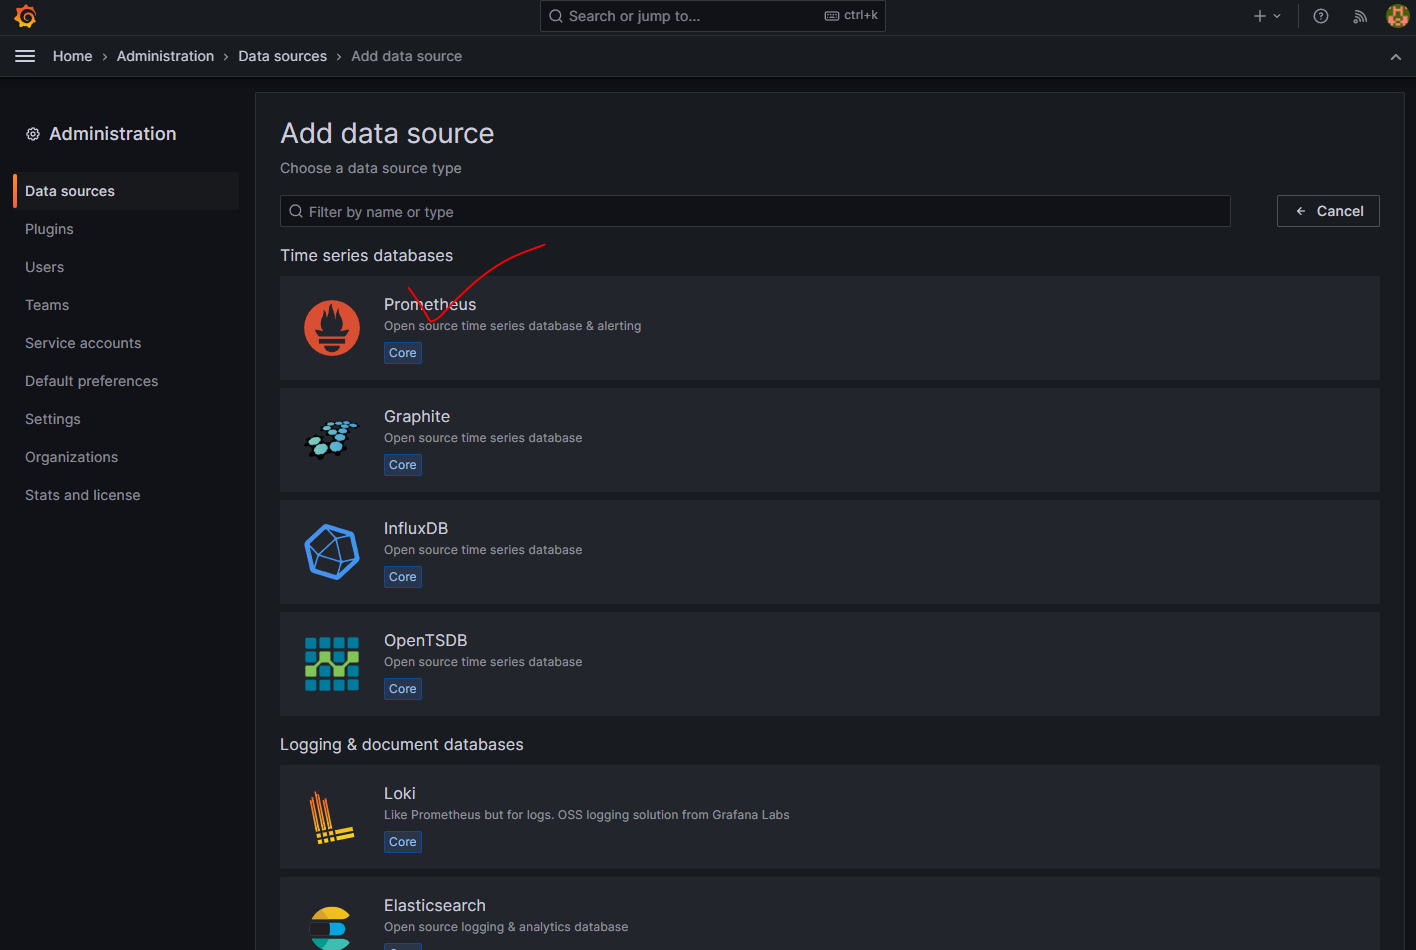
Task: Expand the dropdown arrow beside plus icon
Action: (x=1277, y=16)
